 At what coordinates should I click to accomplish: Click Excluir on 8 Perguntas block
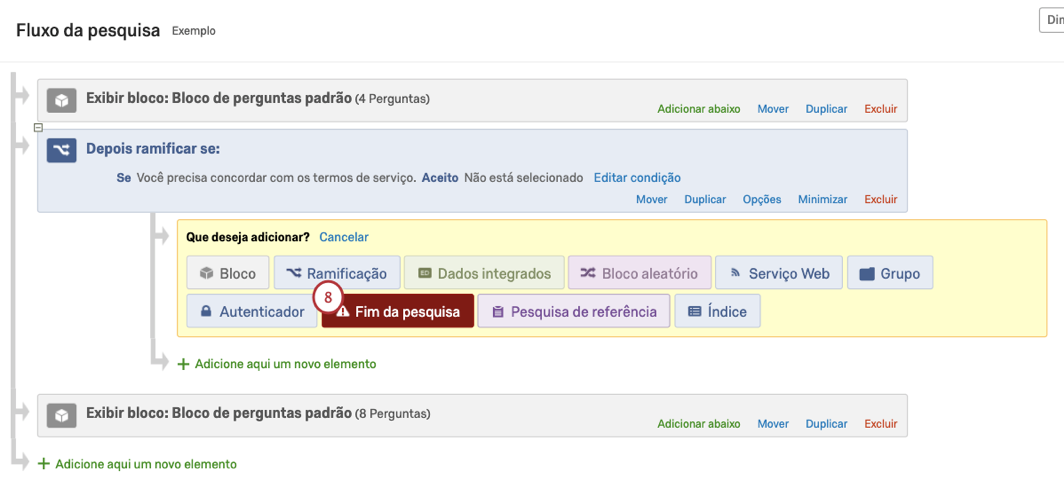[881, 424]
